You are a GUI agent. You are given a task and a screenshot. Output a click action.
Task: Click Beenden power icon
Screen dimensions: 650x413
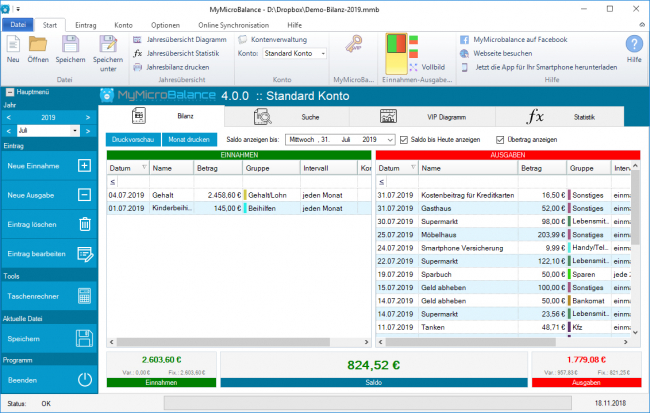click(x=85, y=379)
